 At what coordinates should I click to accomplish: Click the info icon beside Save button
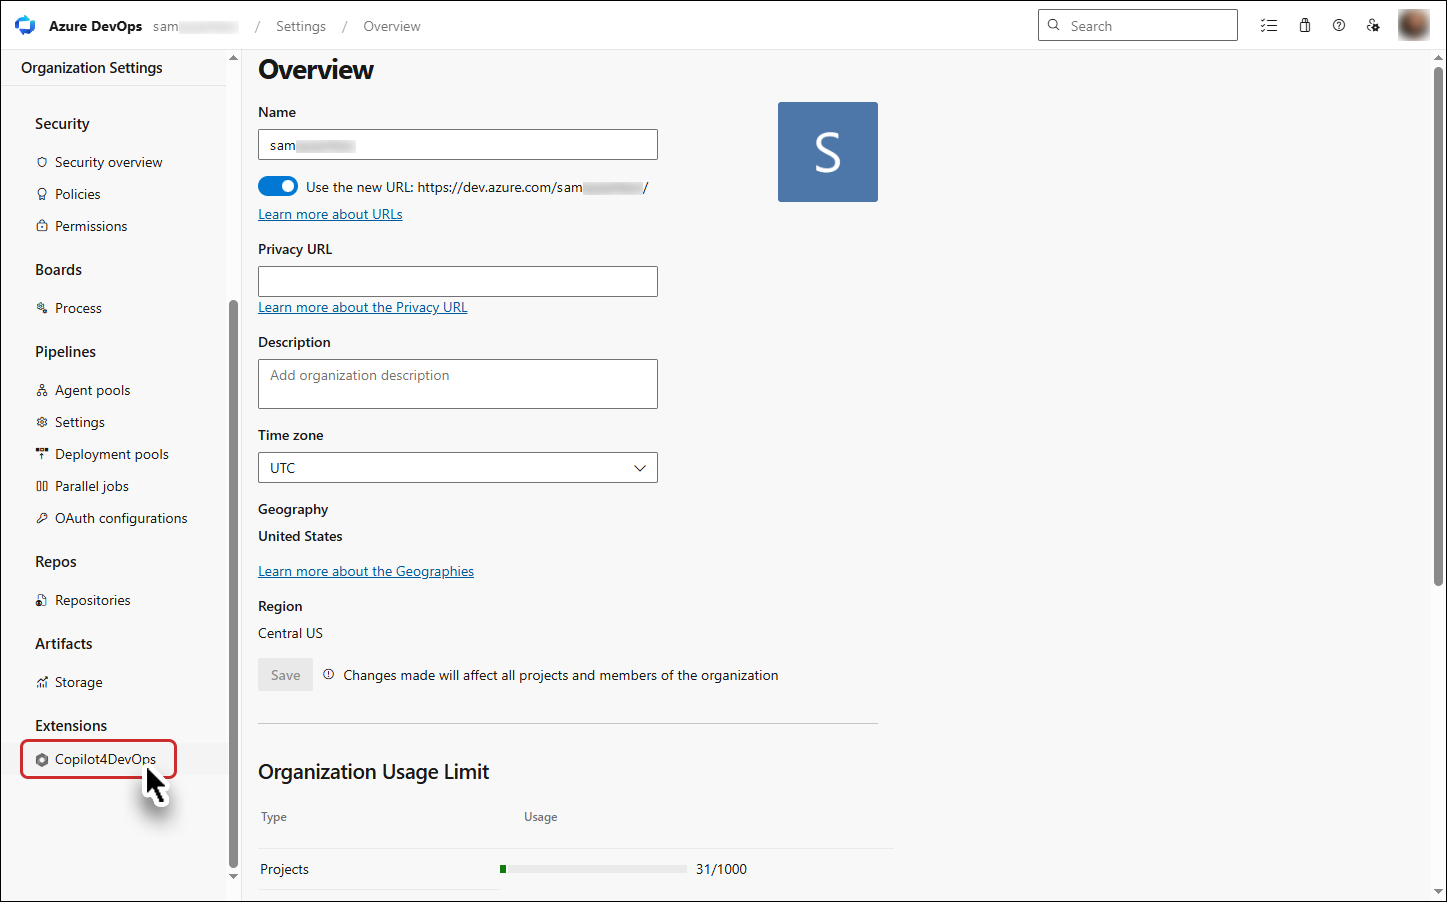click(x=329, y=675)
